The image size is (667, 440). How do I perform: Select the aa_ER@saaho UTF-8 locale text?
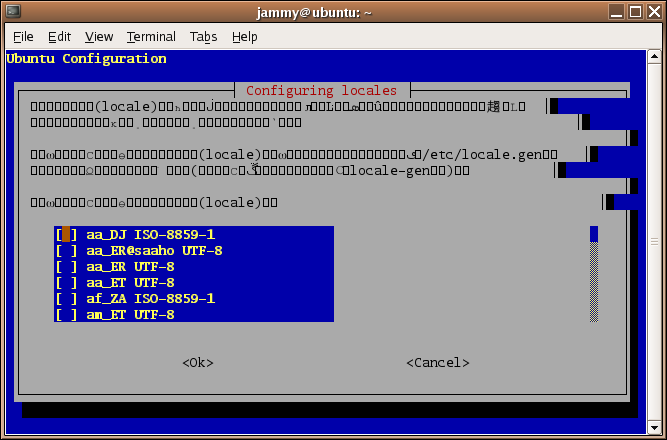click(154, 251)
